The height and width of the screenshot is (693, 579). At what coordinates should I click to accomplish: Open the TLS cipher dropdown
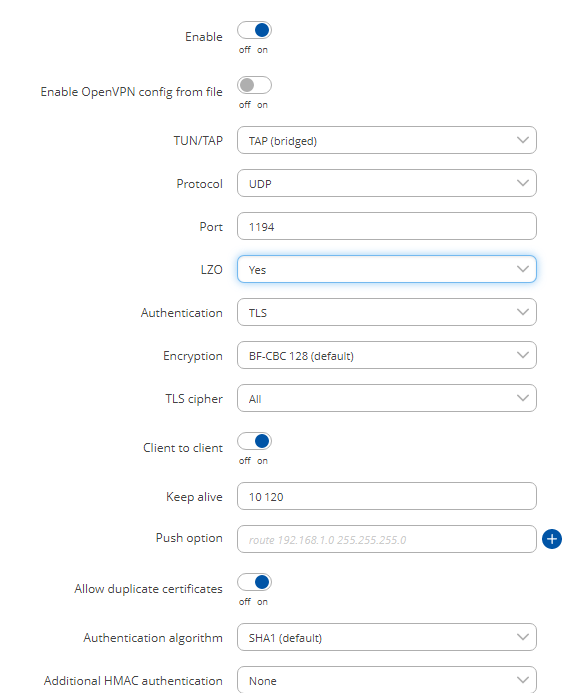tap(387, 398)
